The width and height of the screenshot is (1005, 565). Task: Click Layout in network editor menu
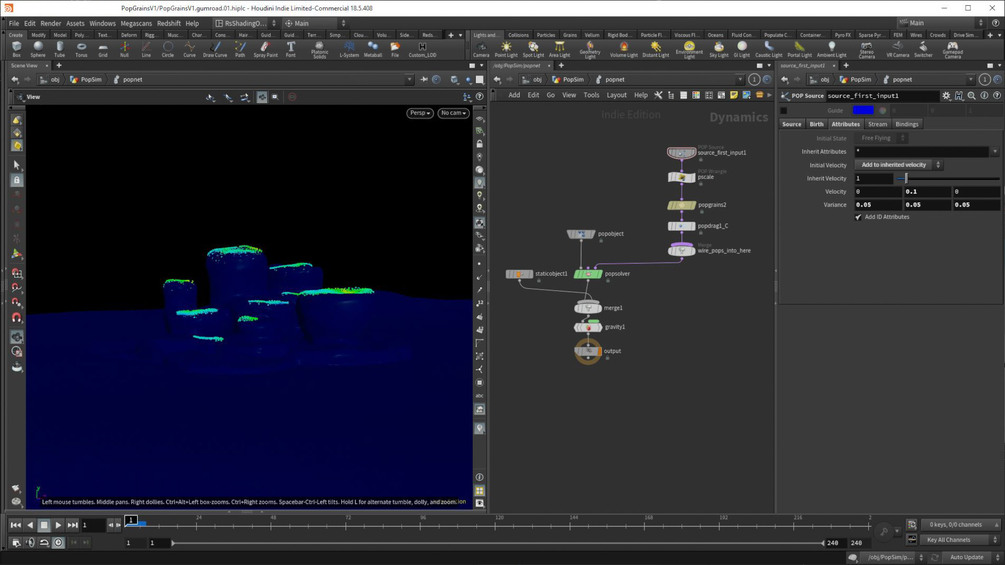click(x=617, y=95)
